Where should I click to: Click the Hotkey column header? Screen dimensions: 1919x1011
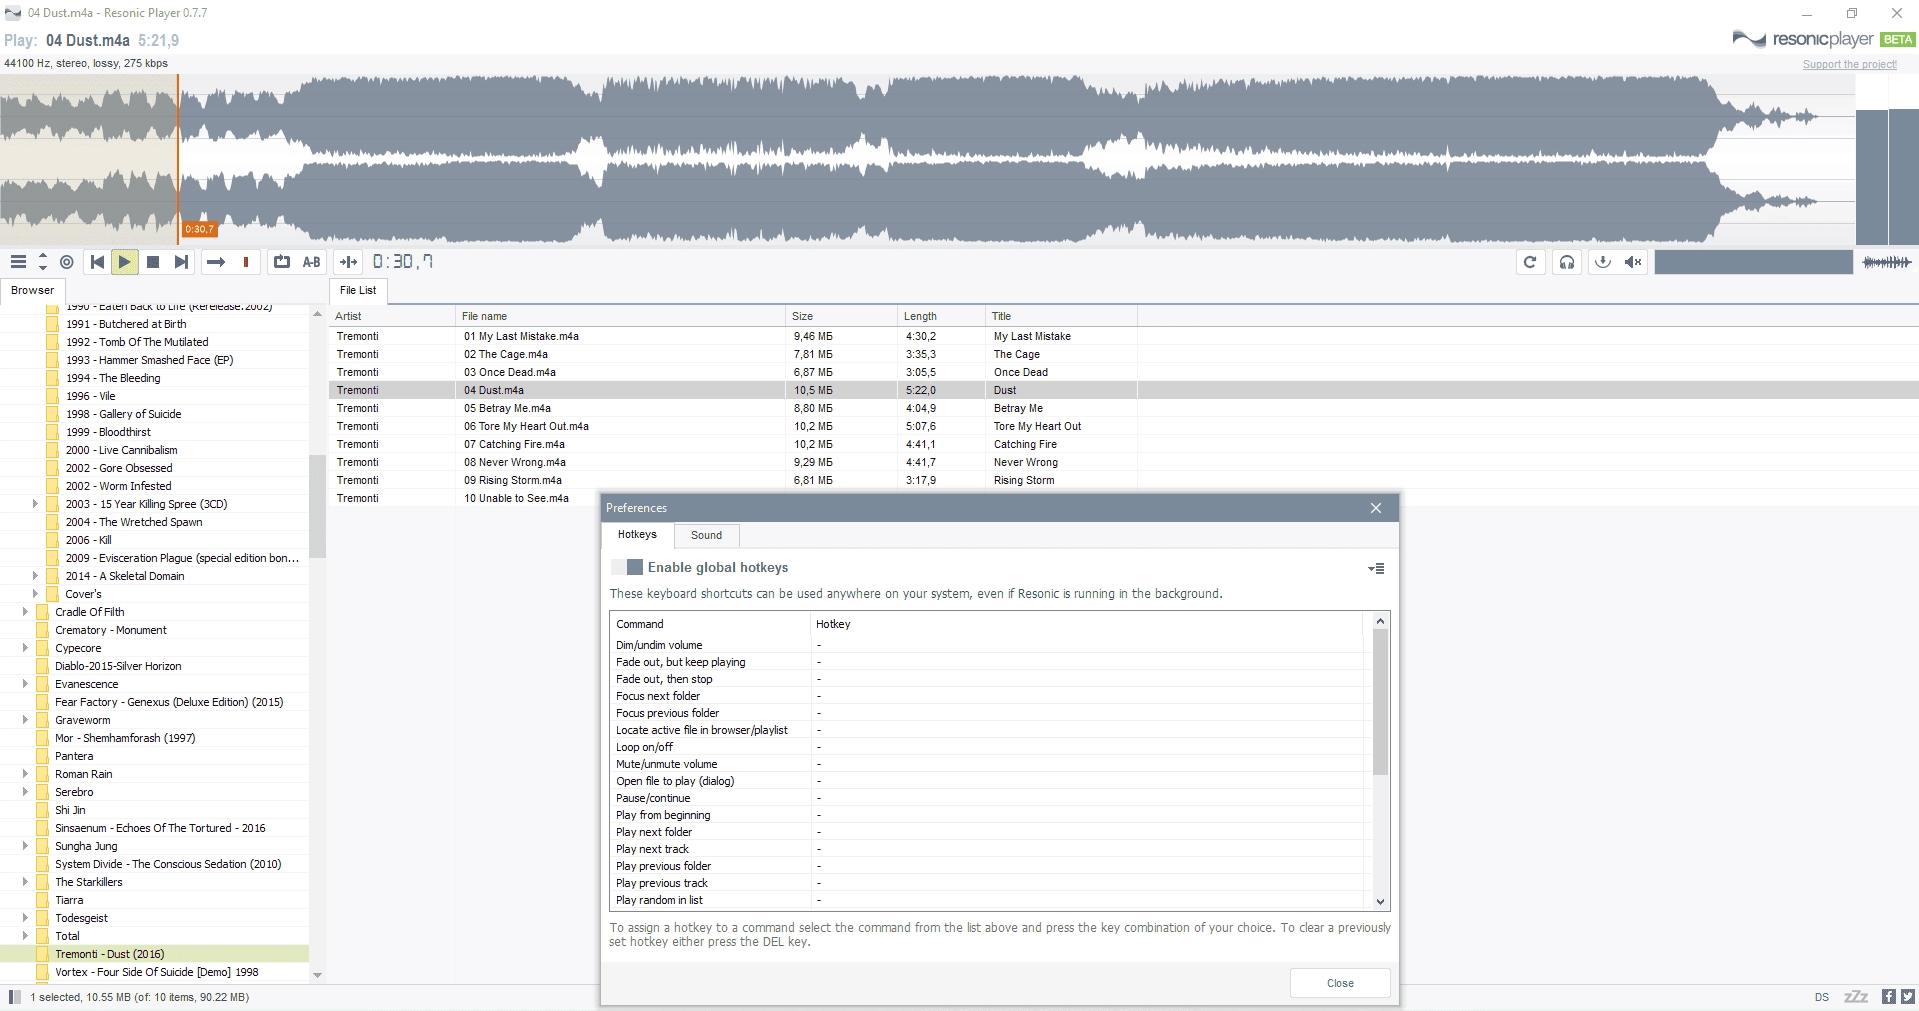[x=1086, y=624]
